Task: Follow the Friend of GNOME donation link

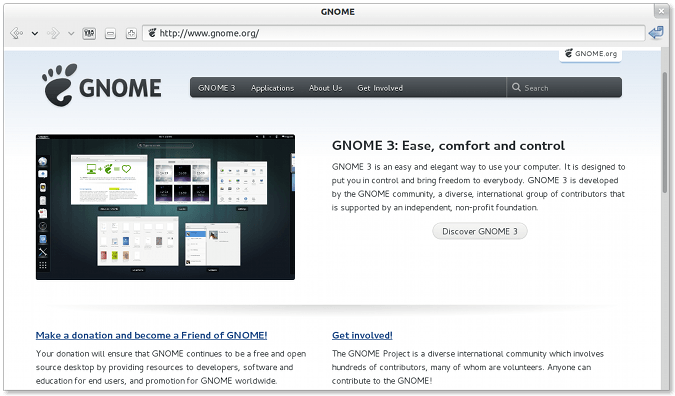Action: point(152,335)
